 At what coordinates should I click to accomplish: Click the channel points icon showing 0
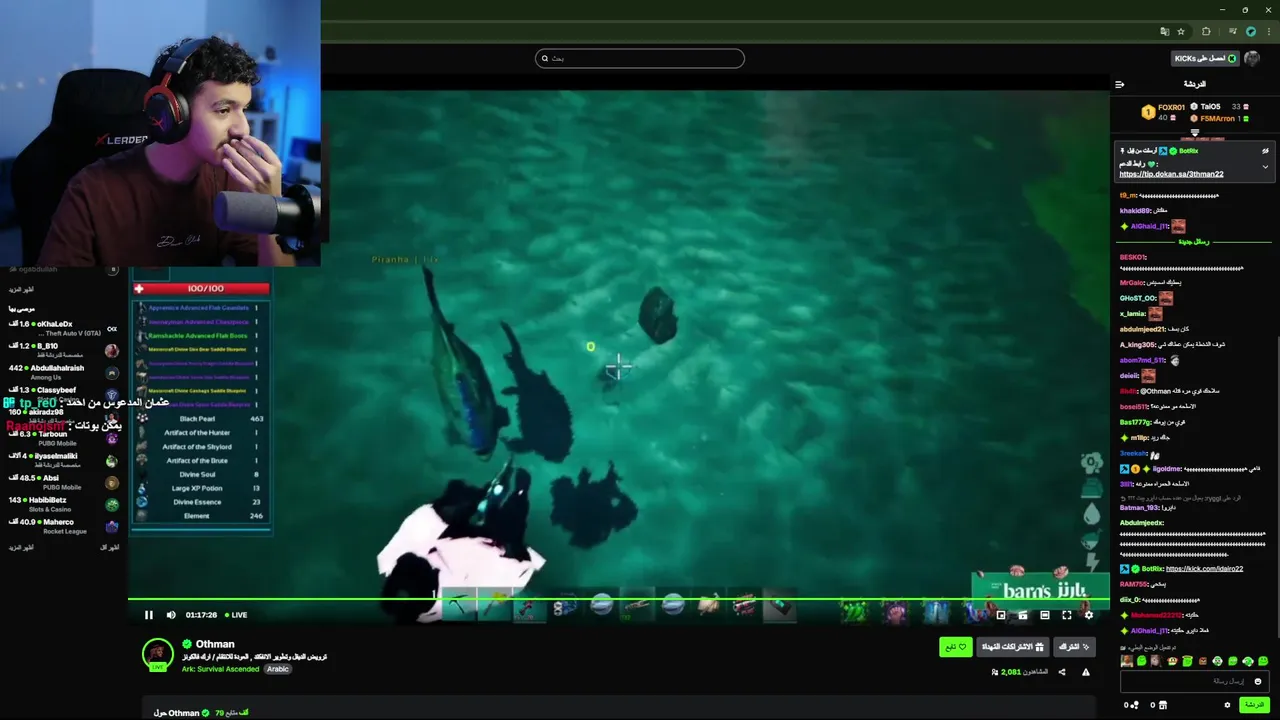1131,705
